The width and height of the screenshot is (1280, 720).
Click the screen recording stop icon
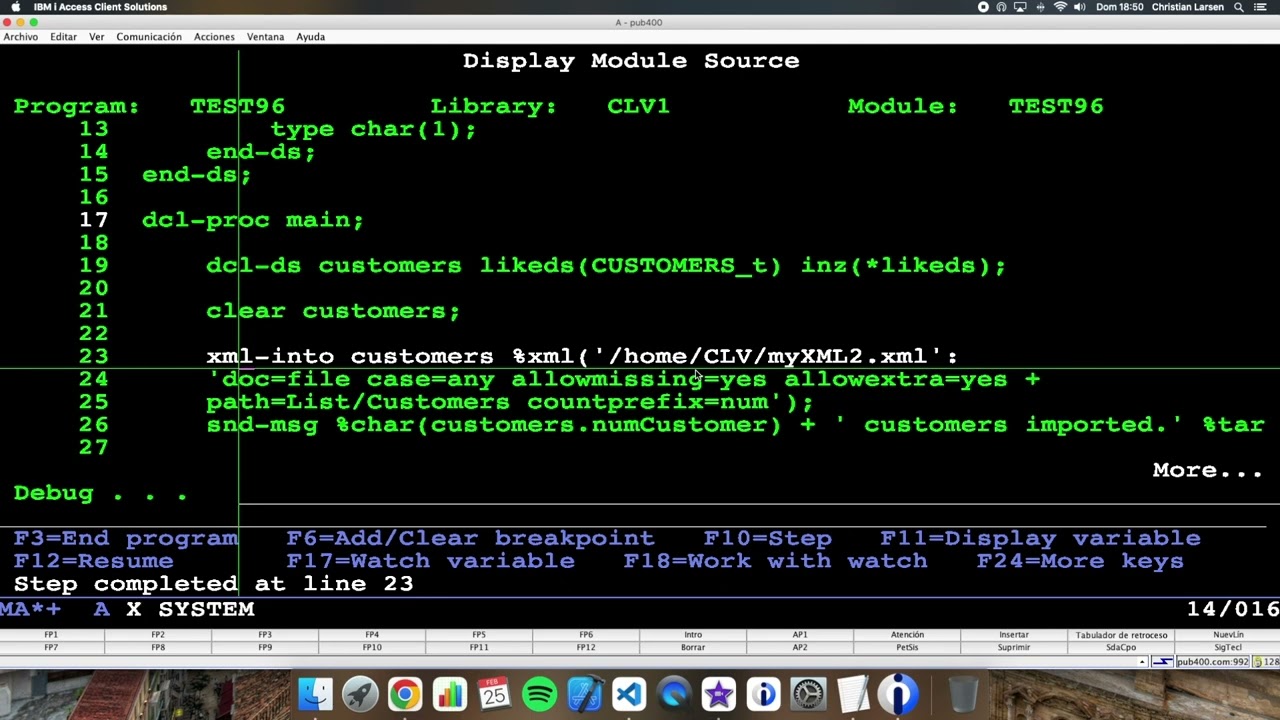pyautogui.click(x=983, y=7)
